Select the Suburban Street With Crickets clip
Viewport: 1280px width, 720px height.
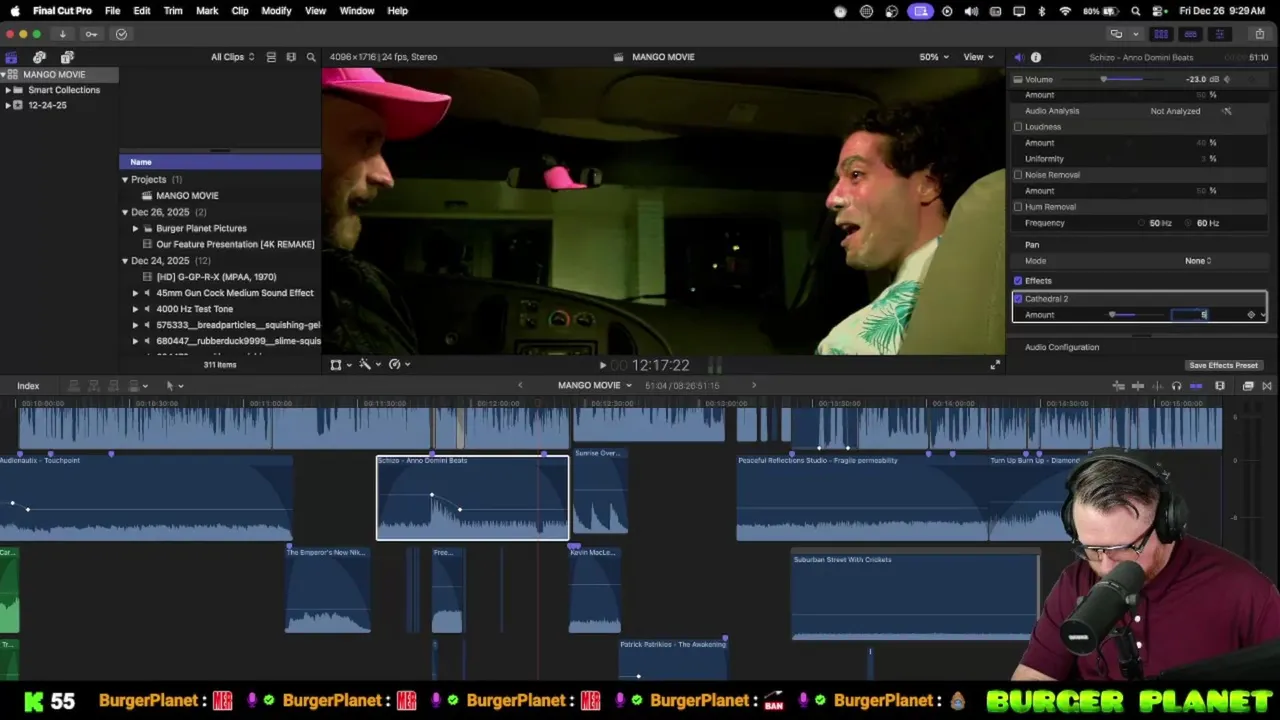[915, 595]
